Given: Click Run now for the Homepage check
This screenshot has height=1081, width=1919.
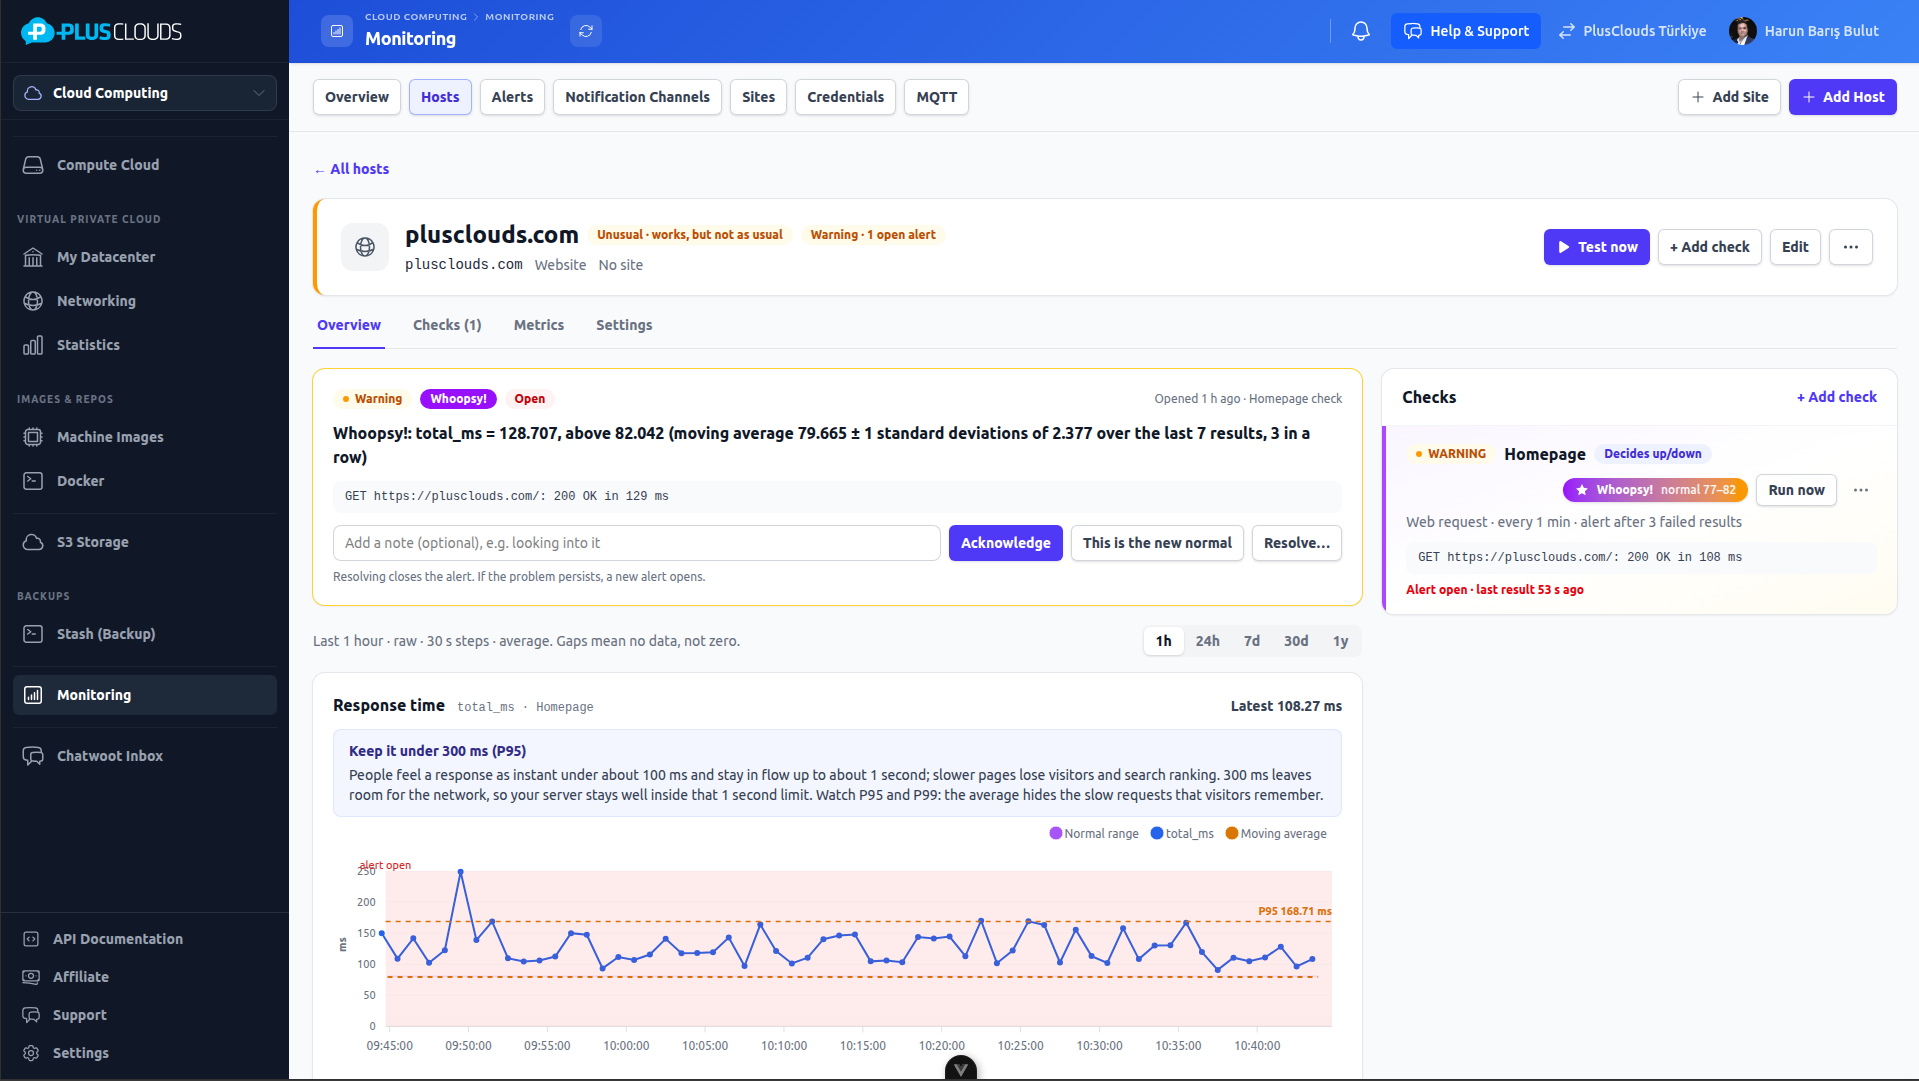Looking at the screenshot, I should (x=1796, y=490).
